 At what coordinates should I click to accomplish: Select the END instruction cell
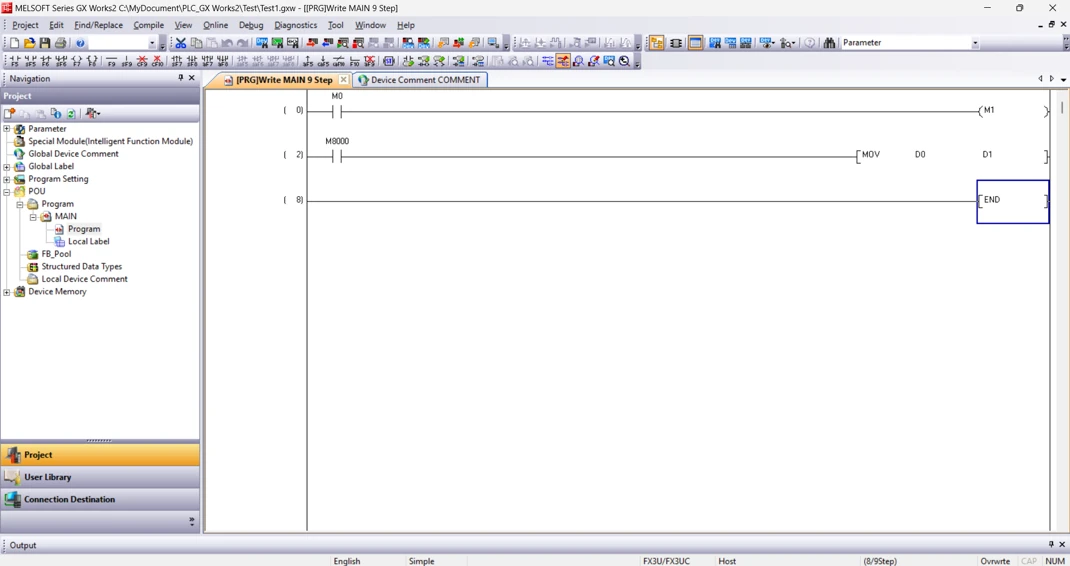click(x=1013, y=201)
